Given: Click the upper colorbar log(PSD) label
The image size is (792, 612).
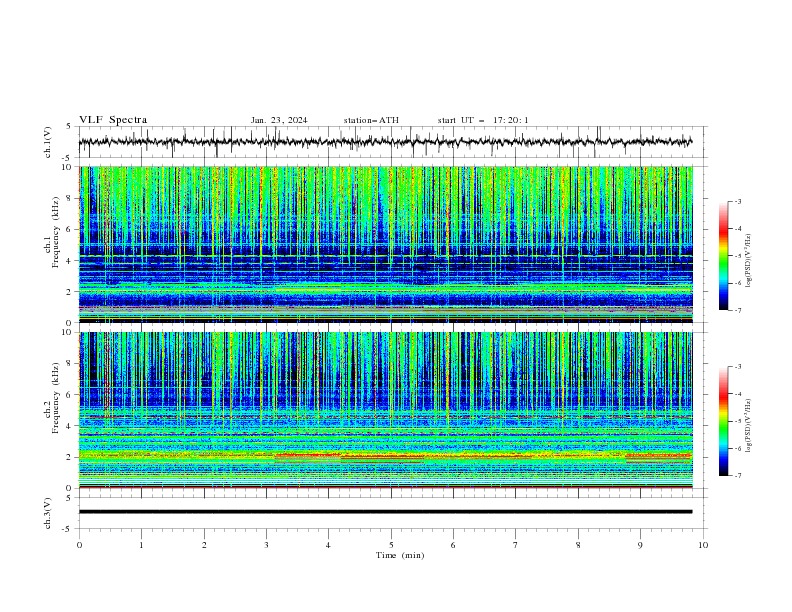Looking at the screenshot, I should pos(749,261).
